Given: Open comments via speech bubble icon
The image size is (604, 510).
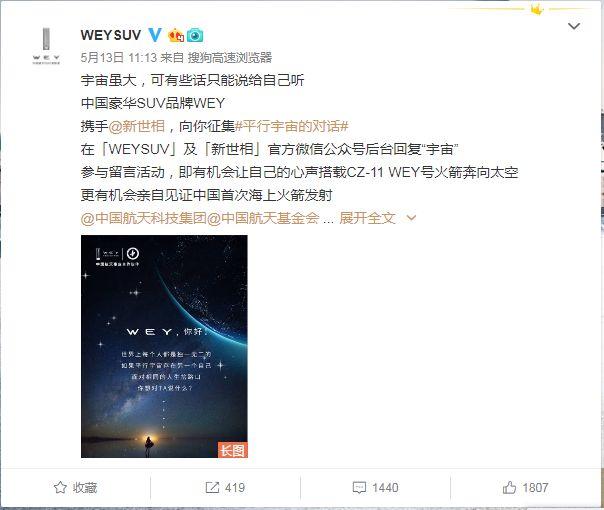Looking at the screenshot, I should 359,487.
